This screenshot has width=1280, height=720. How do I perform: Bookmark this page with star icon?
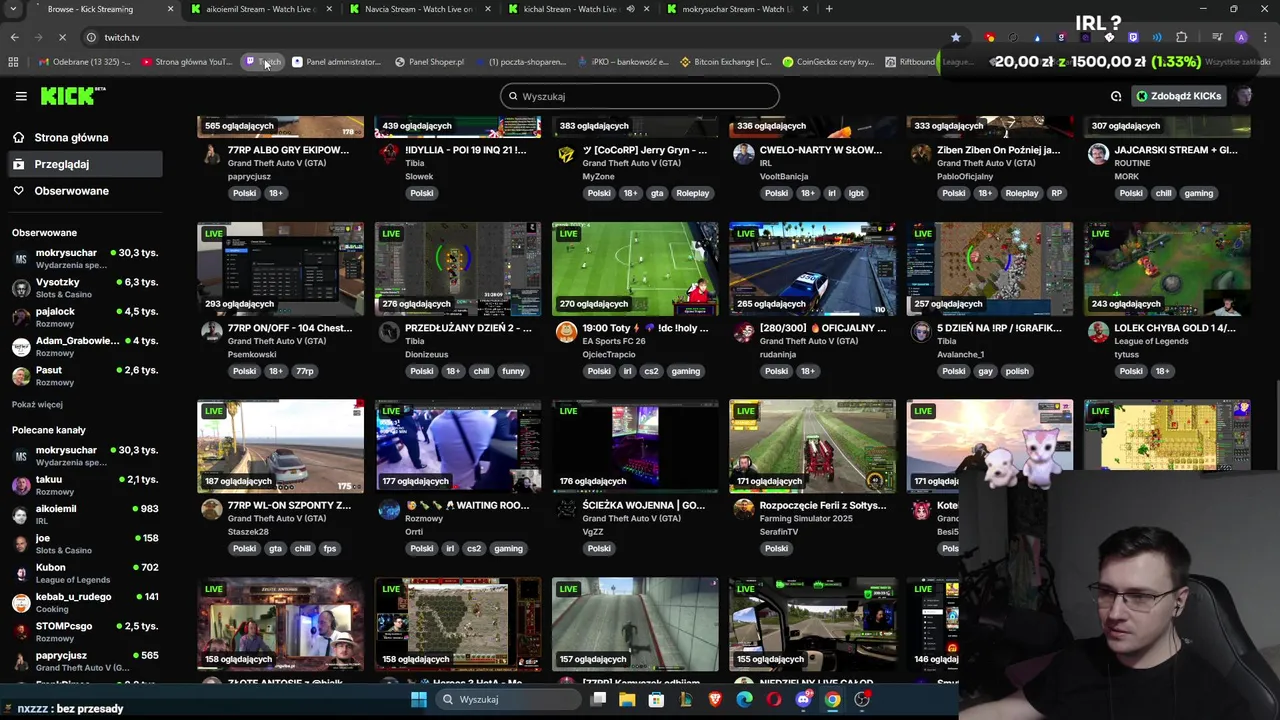(x=956, y=37)
